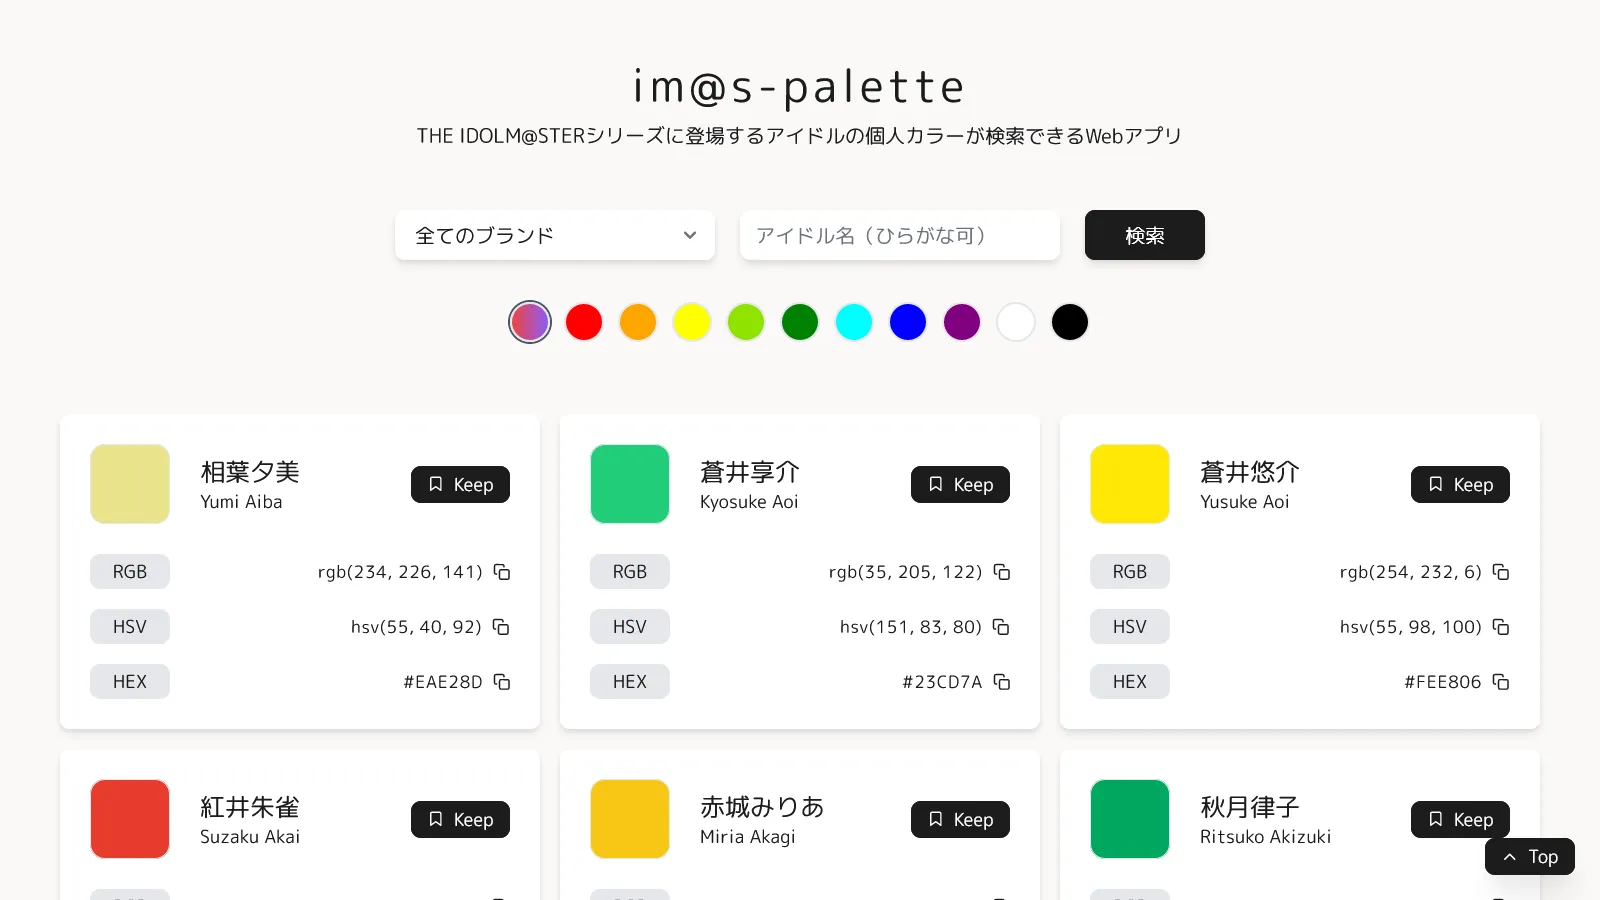This screenshot has height=900, width=1600.
Task: Toggle the black color filter circle
Action: point(1069,322)
